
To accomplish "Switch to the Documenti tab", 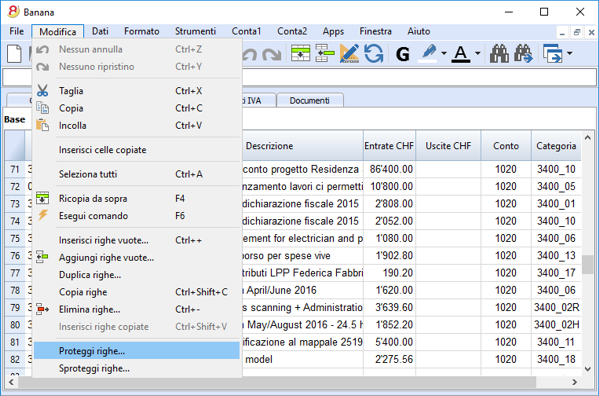I will pos(309,100).
